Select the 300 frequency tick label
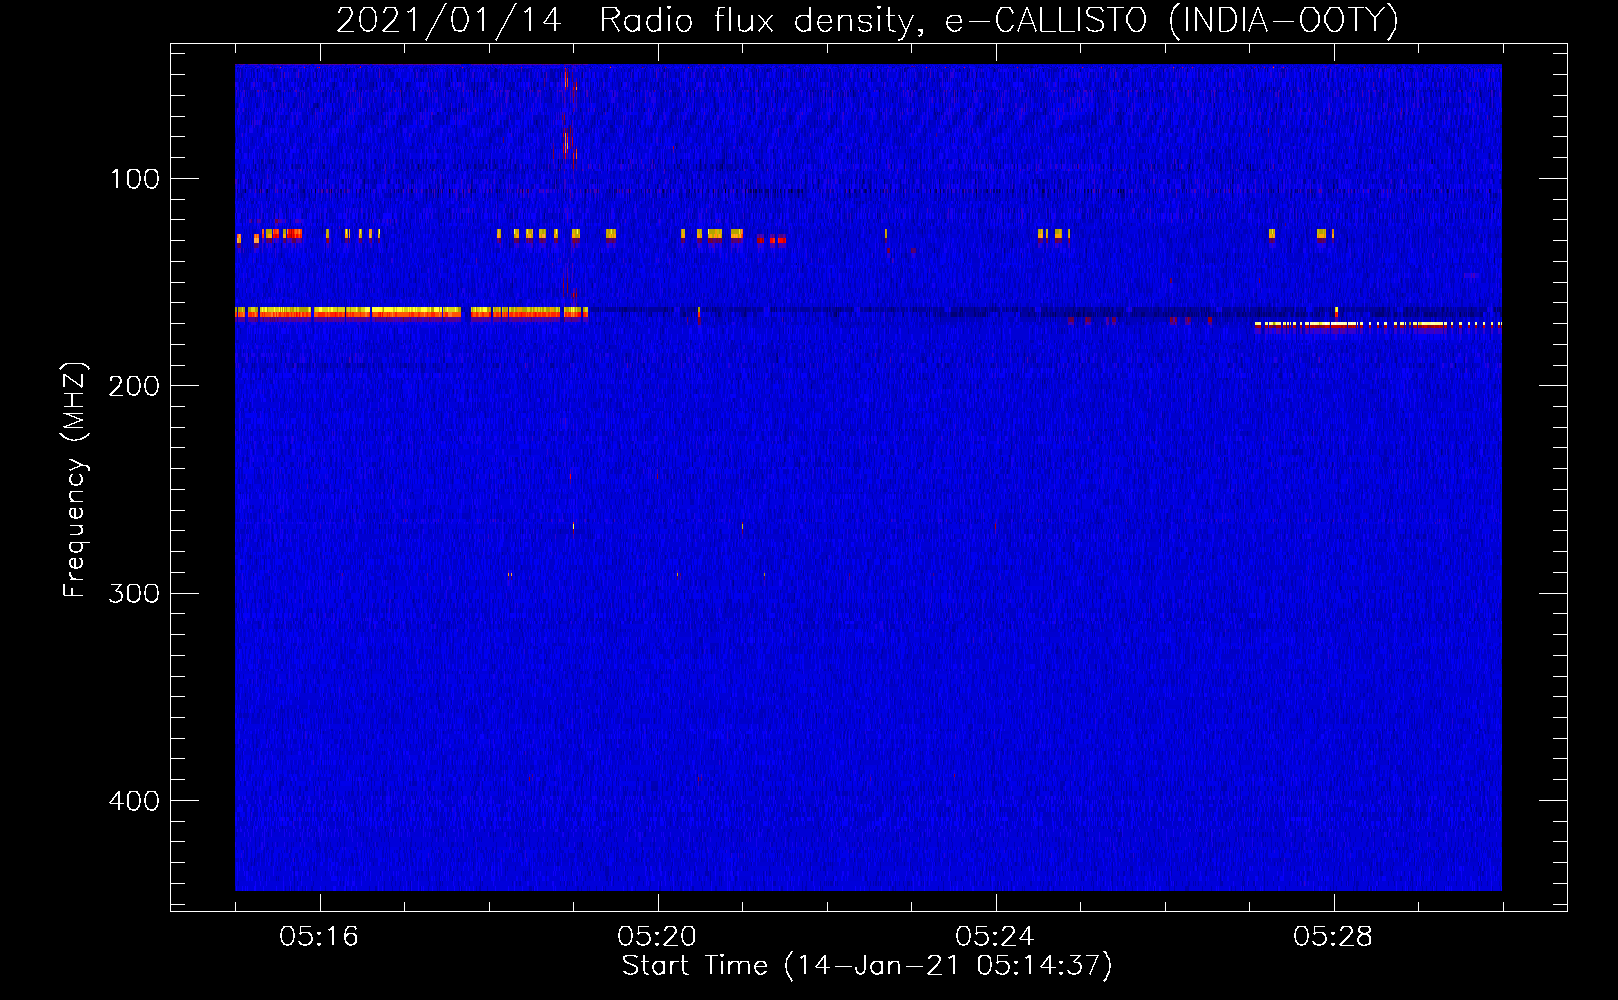The height and width of the screenshot is (1000, 1618). coord(135,593)
